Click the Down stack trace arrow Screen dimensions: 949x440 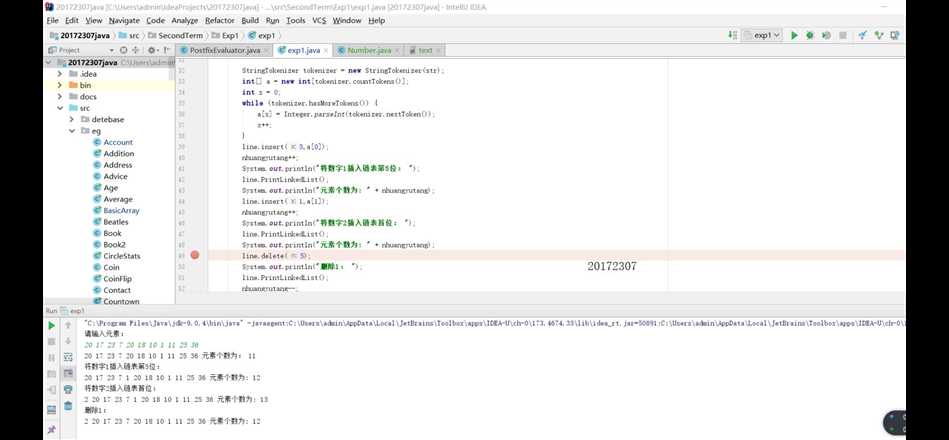(x=68, y=341)
